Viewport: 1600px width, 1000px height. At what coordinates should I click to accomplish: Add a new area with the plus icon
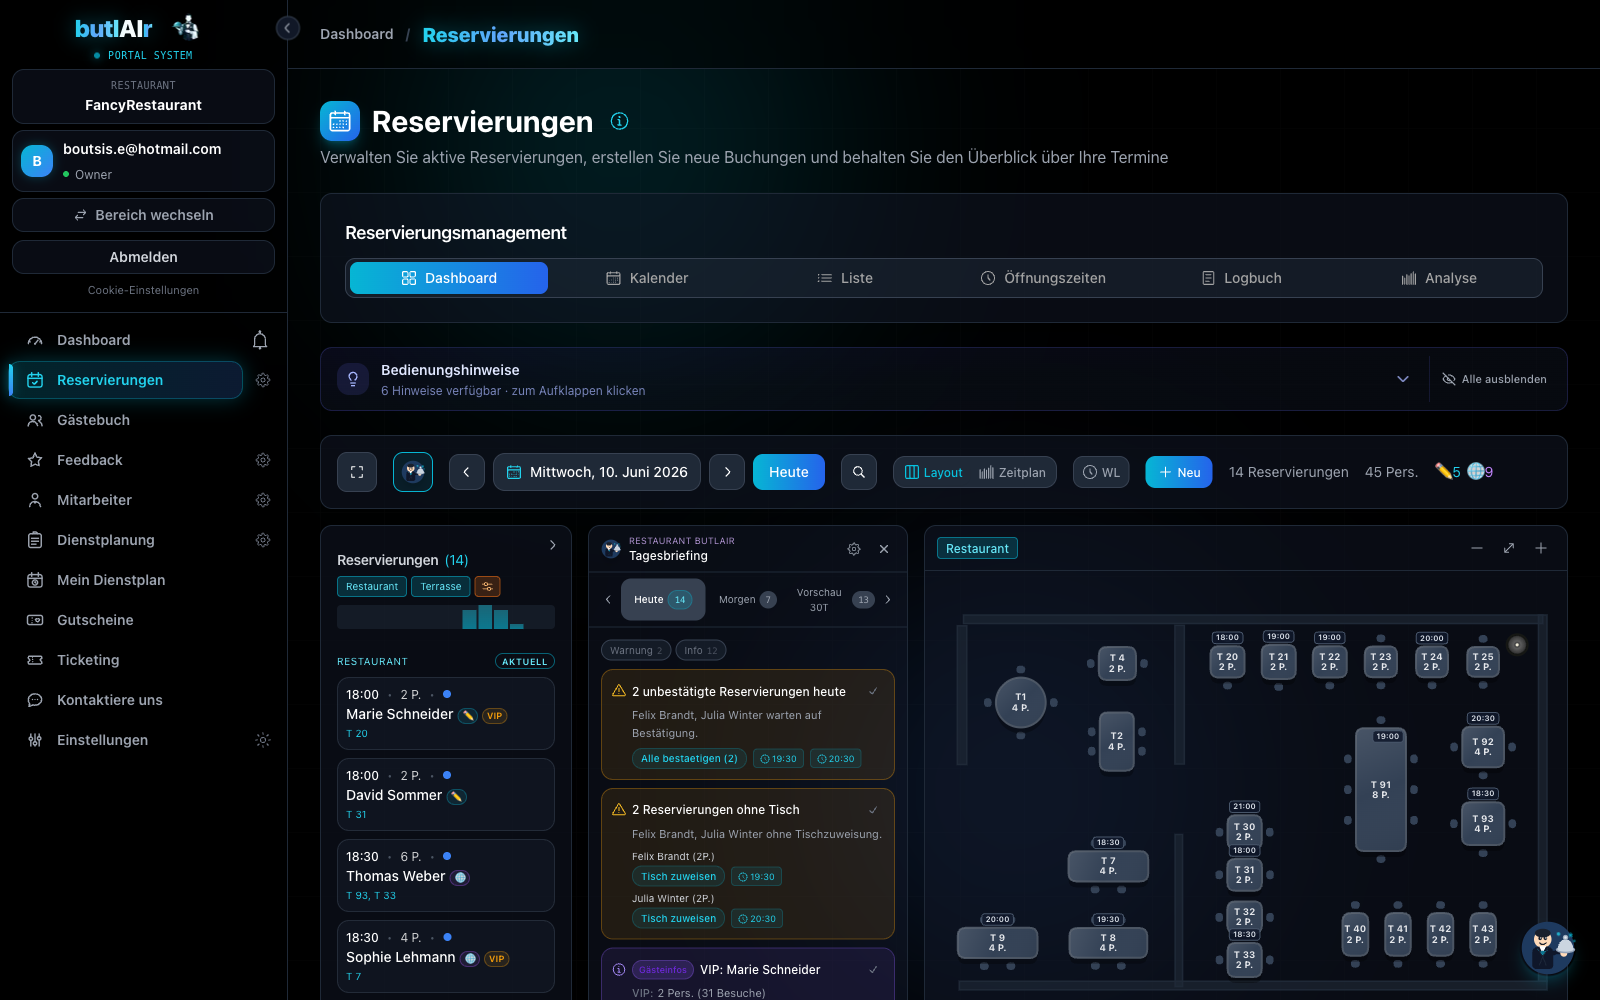[x=1541, y=548]
